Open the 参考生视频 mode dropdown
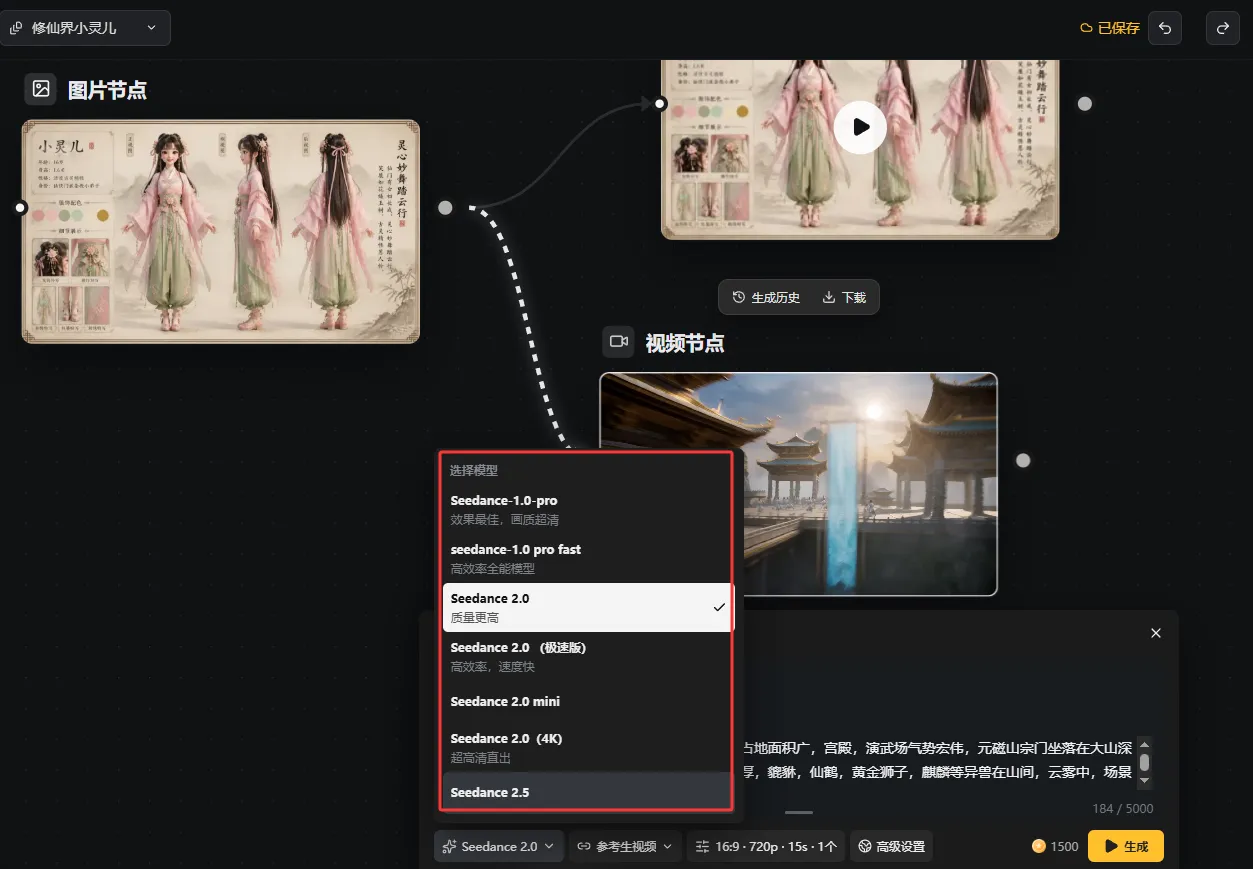 626,846
